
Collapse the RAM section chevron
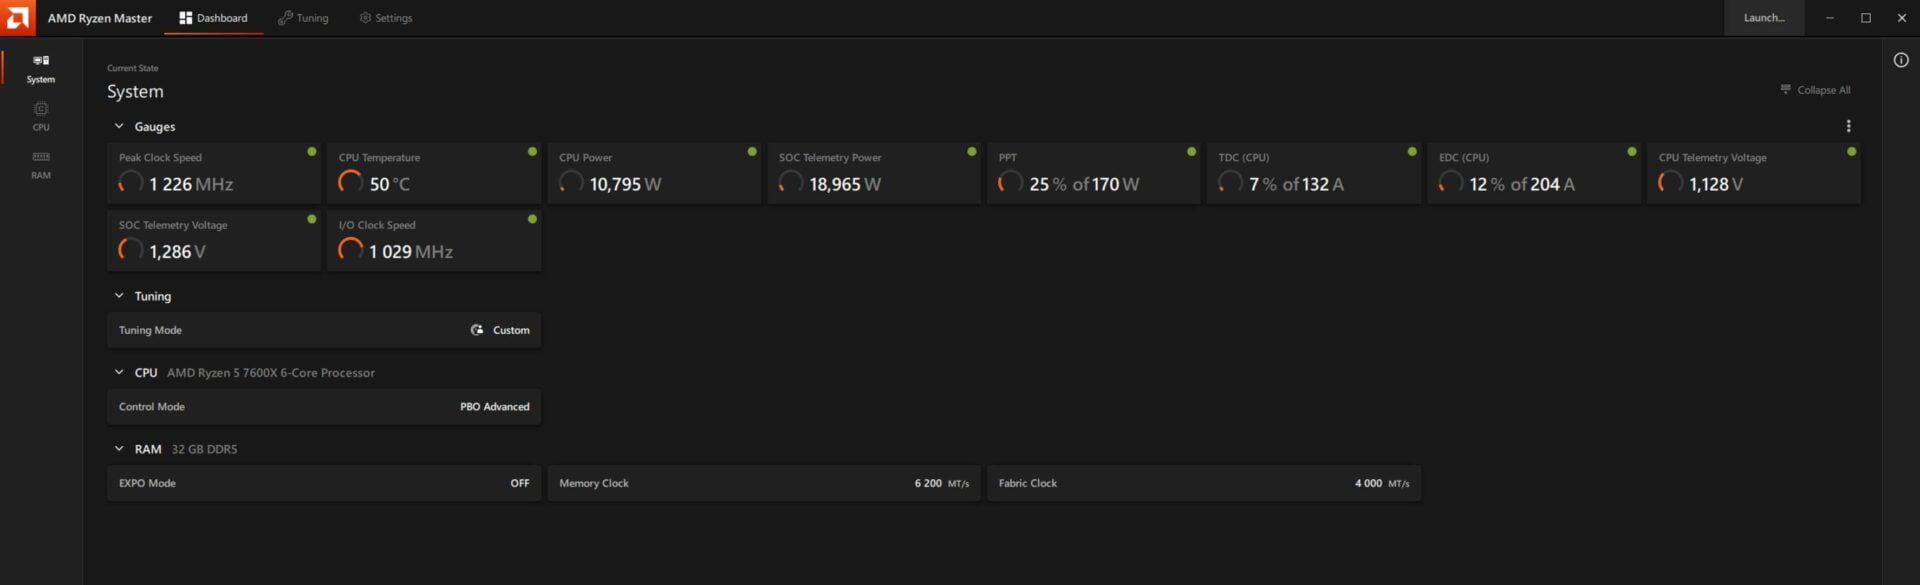[x=119, y=449]
